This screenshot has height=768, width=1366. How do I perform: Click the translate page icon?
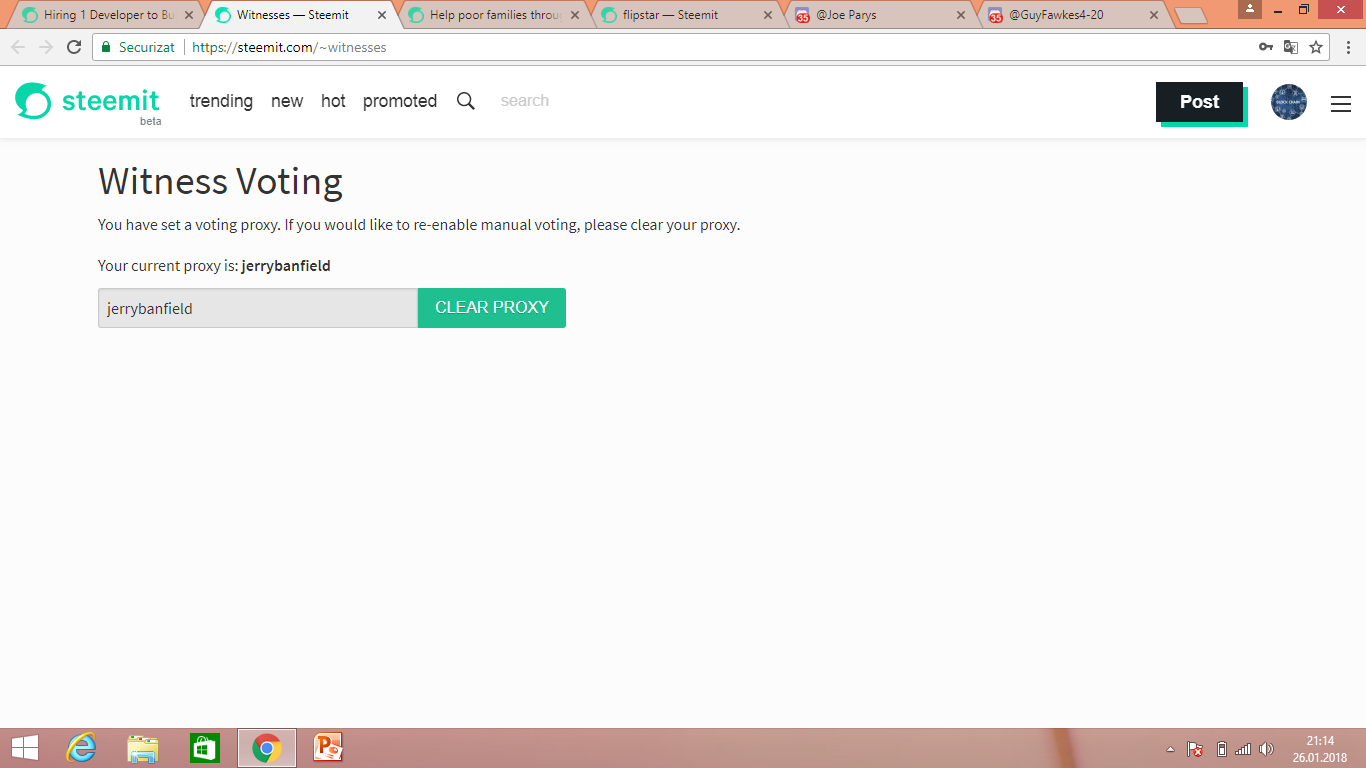click(x=1291, y=47)
